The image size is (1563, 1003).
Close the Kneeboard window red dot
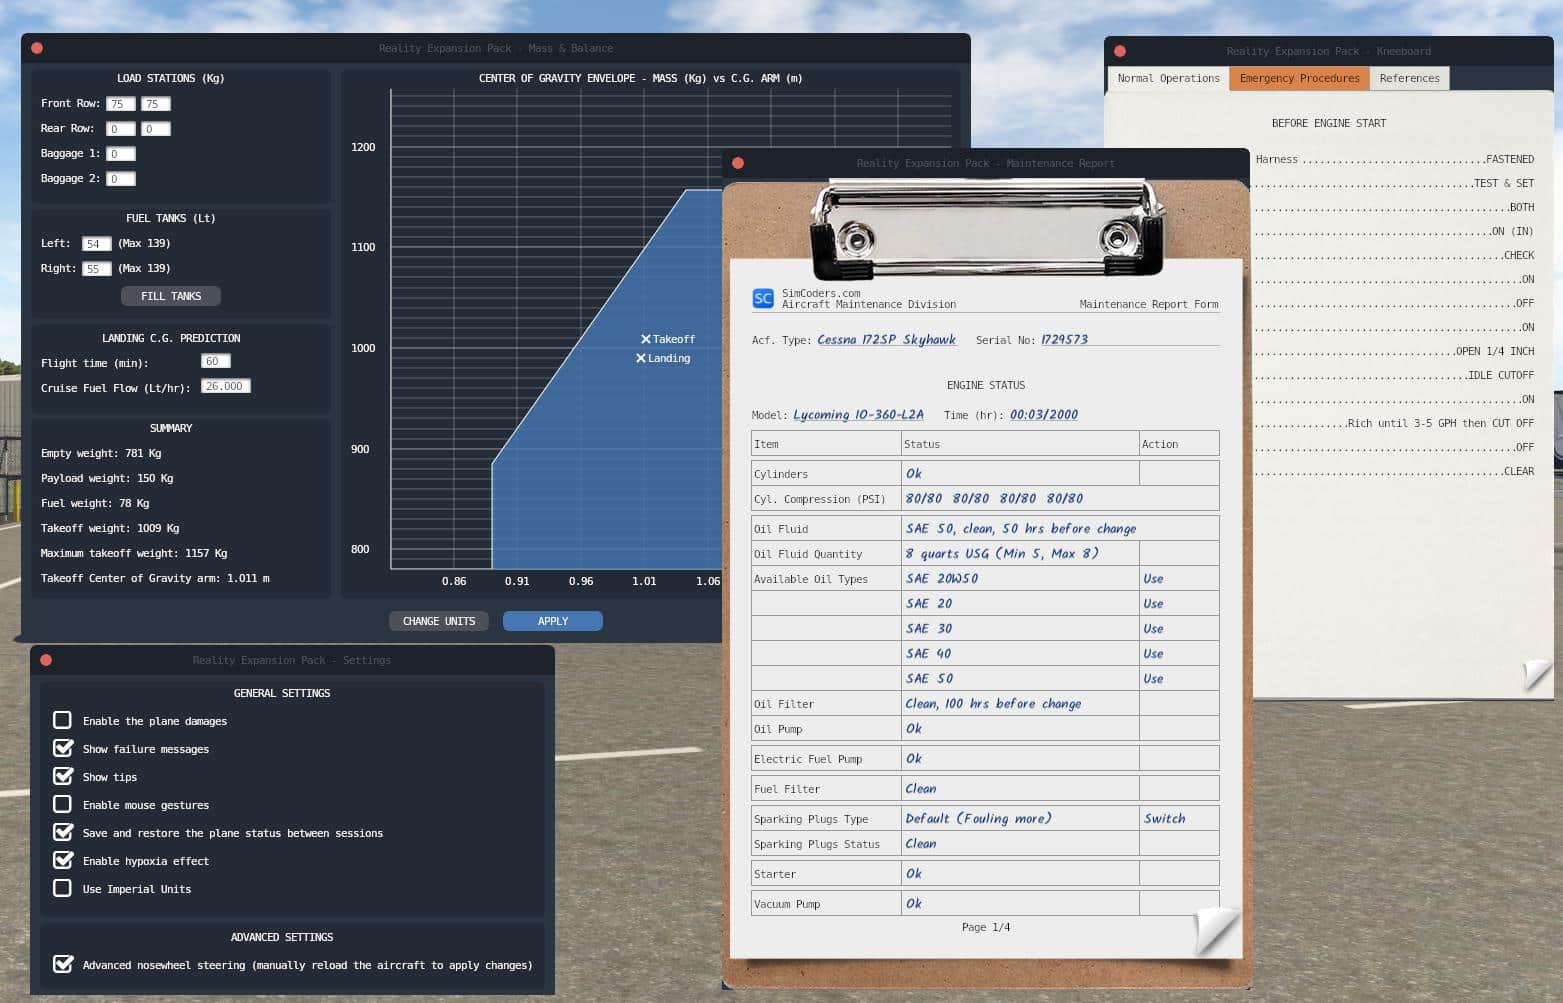click(1120, 51)
